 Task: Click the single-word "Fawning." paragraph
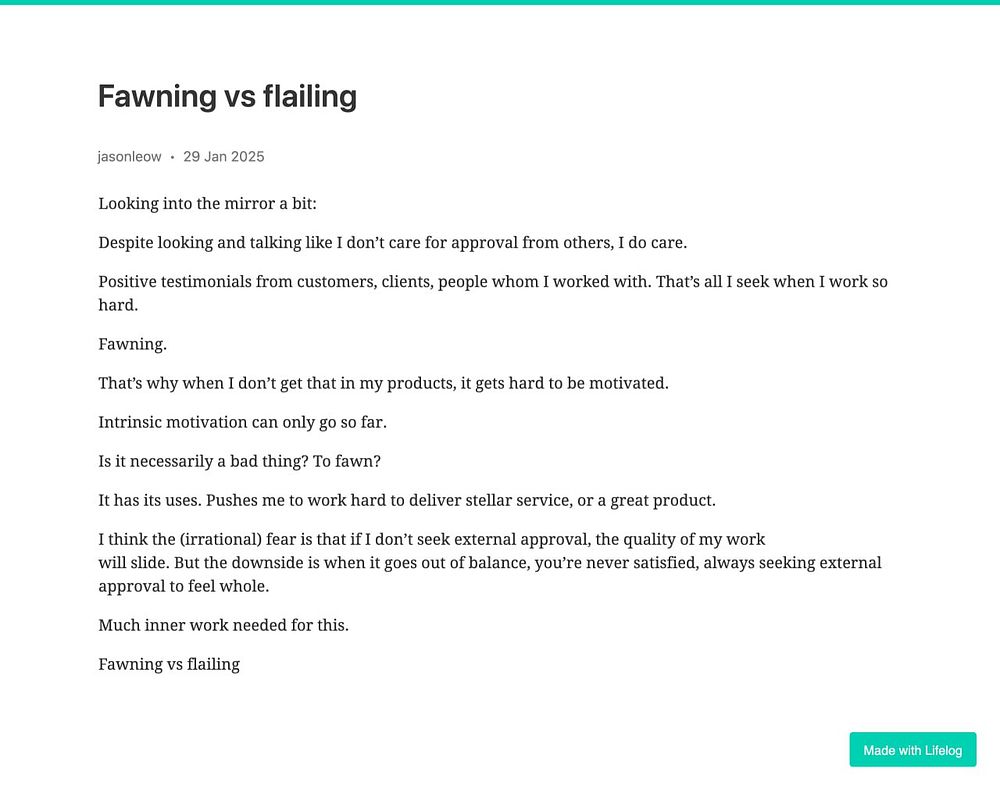[132, 345]
